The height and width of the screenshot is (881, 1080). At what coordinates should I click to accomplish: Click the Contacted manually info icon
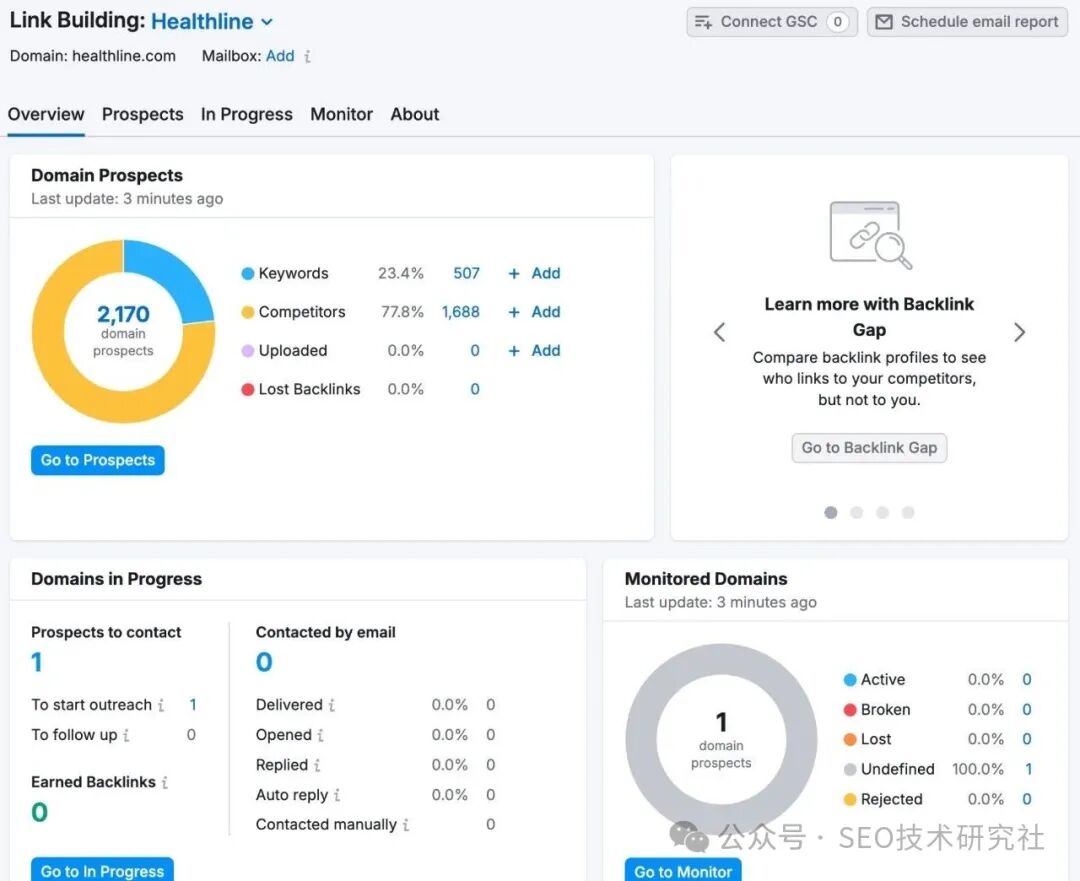[x=406, y=825]
